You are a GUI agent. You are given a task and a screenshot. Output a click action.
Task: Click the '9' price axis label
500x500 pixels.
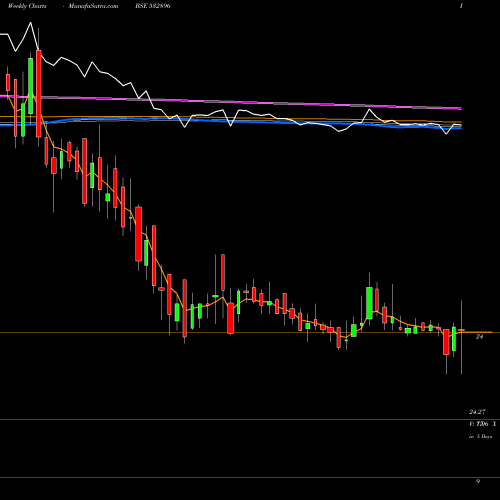(478, 481)
